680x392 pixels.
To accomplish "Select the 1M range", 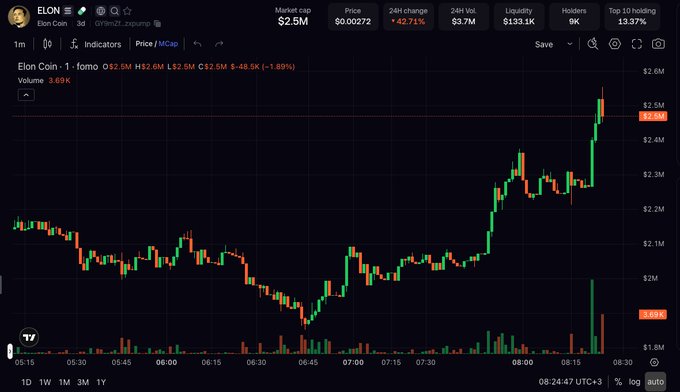I will [x=64, y=382].
